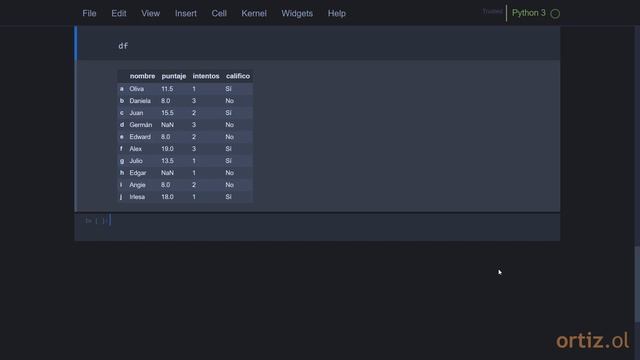Click the row index label j
640x360 pixels.
(121, 197)
